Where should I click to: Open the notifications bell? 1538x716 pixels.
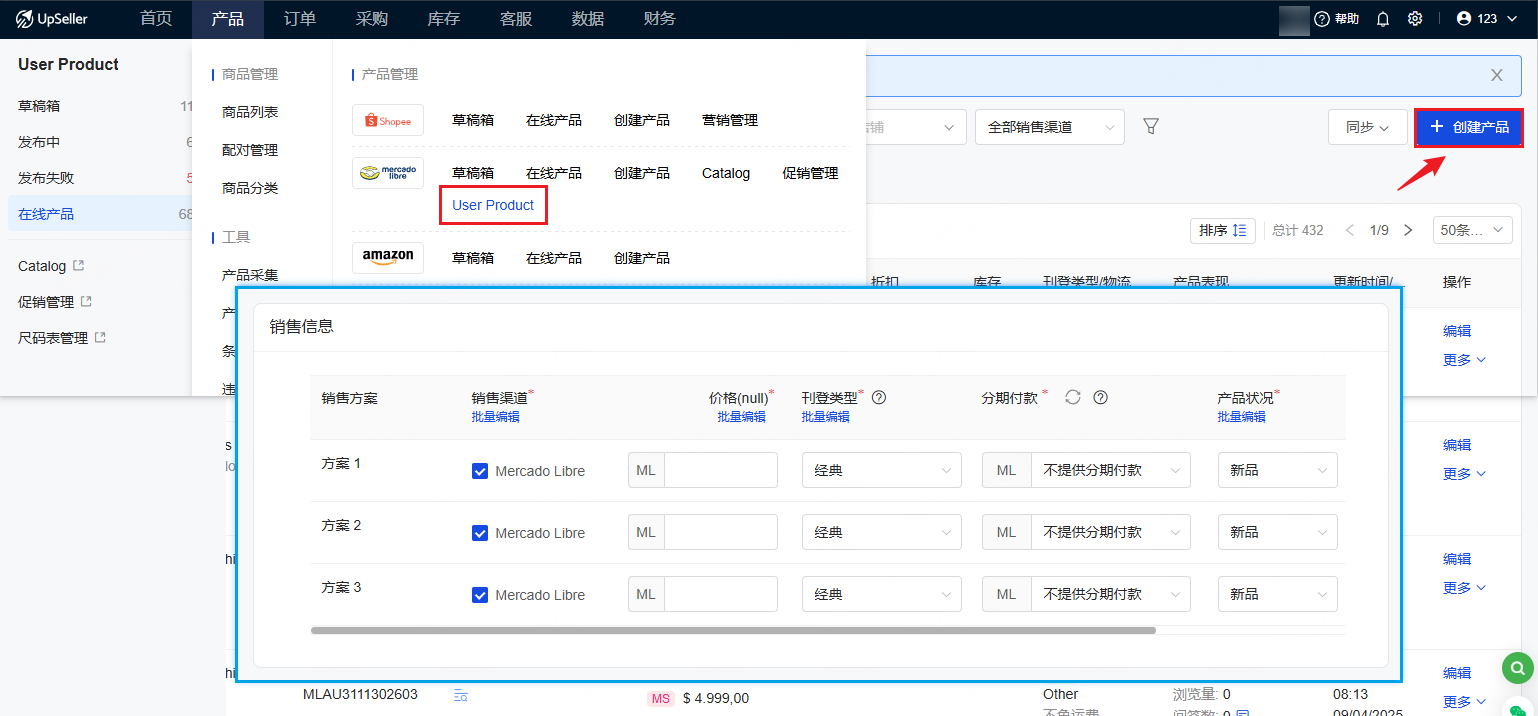[1383, 19]
